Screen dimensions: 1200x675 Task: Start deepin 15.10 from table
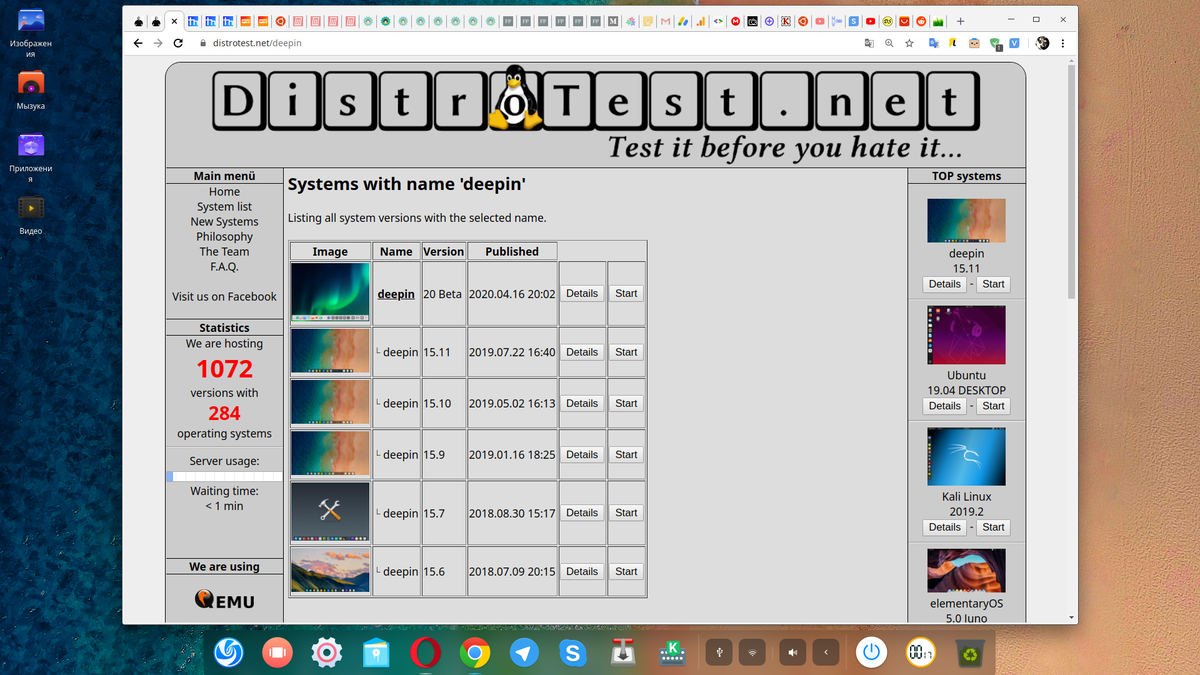[626, 403]
